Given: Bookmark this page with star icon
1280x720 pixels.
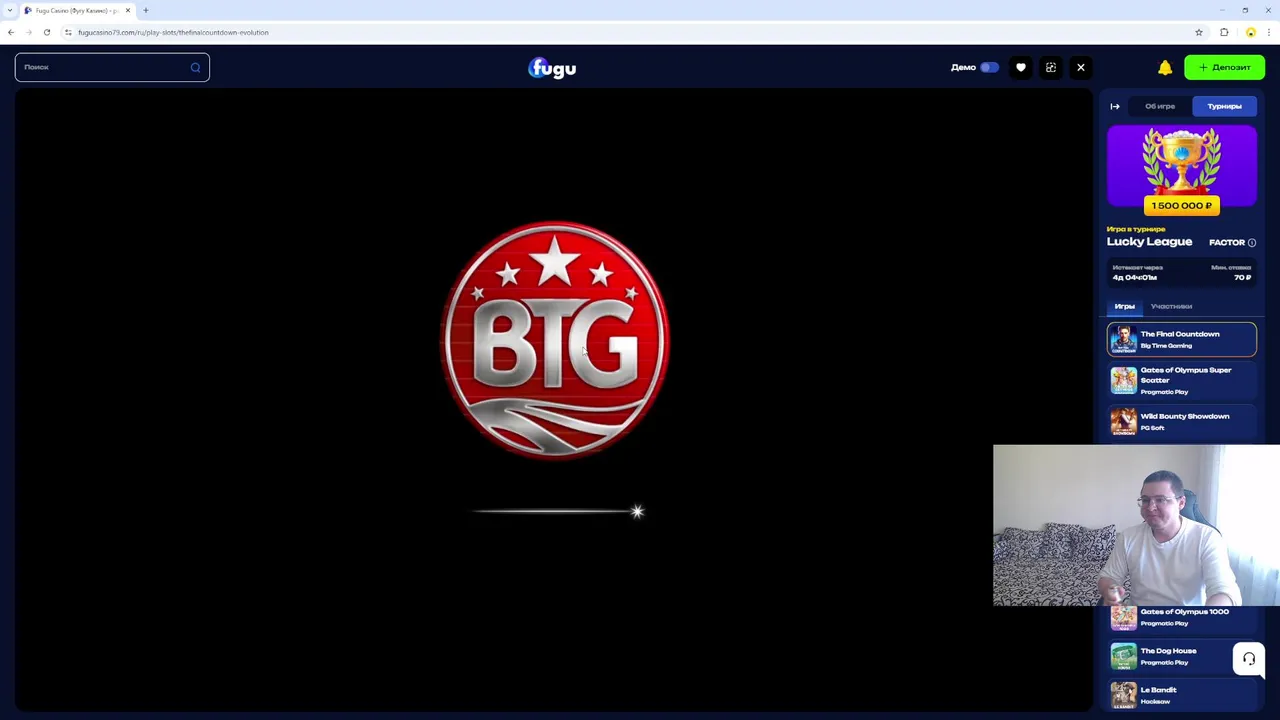Looking at the screenshot, I should point(1199,32).
